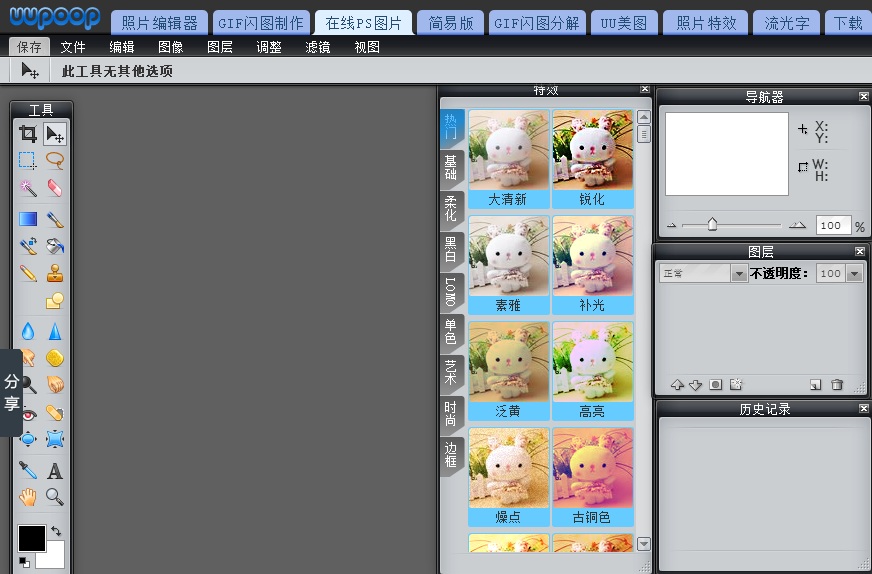
Task: Click the navigator zoom-out small mountain icon
Action: (x=671, y=225)
